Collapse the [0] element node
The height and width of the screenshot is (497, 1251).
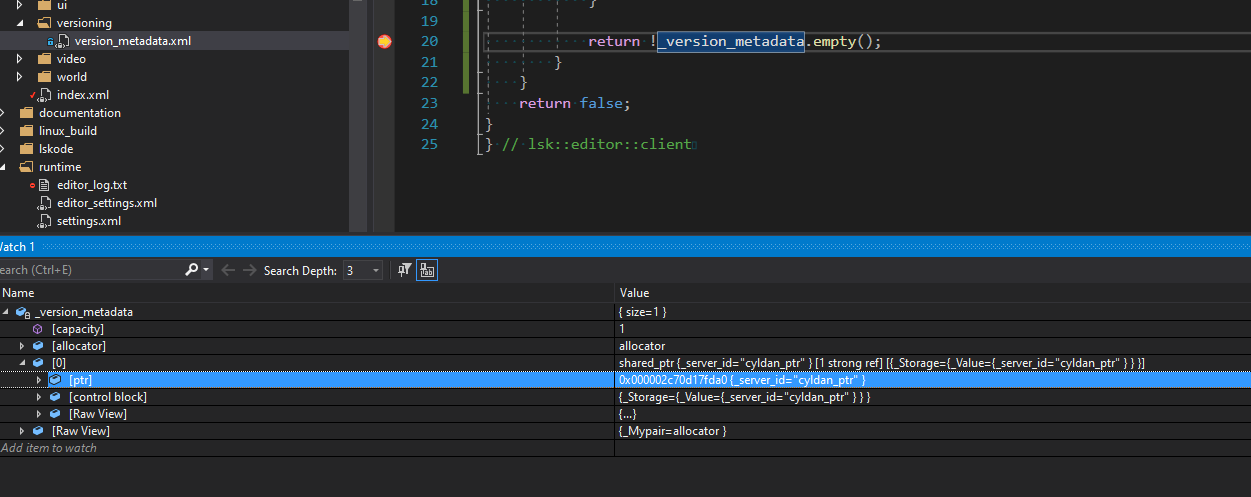[22, 363]
